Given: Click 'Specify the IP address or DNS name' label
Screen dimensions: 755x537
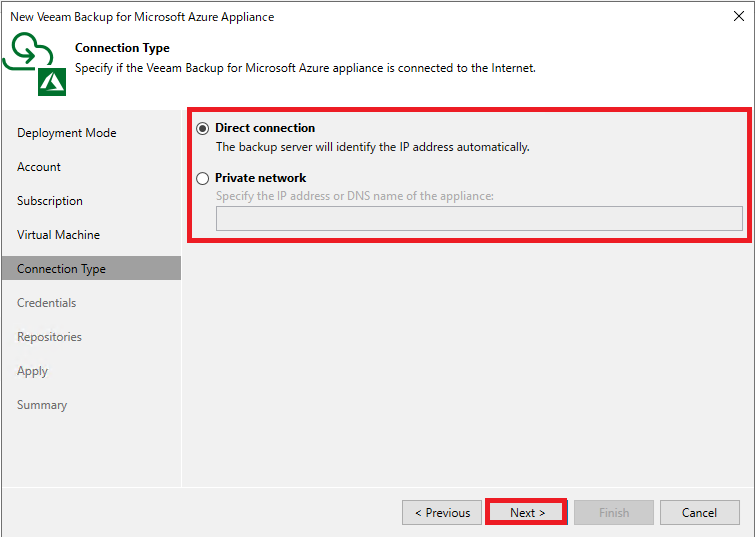Looking at the screenshot, I should [355, 196].
